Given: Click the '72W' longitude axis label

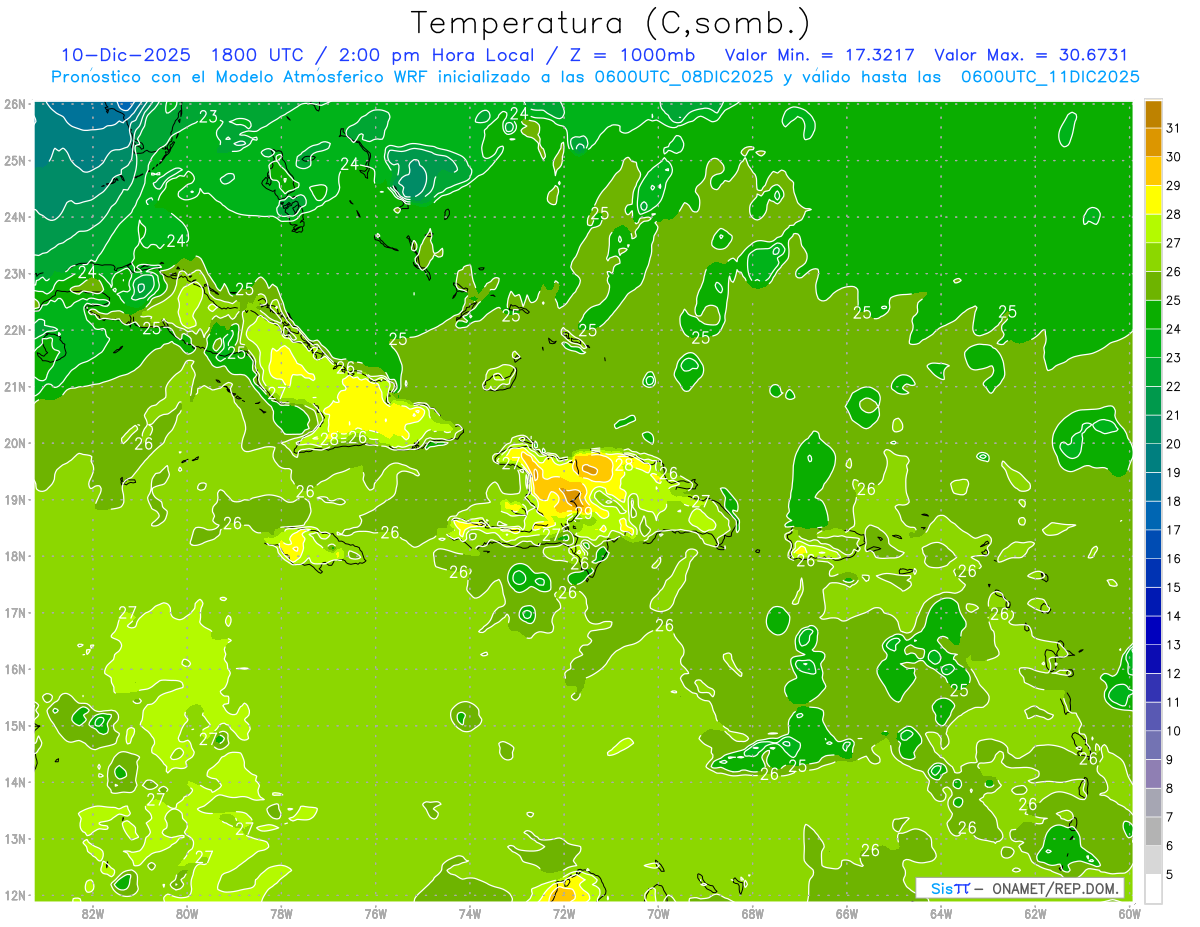Looking at the screenshot, I should pyautogui.click(x=564, y=913).
